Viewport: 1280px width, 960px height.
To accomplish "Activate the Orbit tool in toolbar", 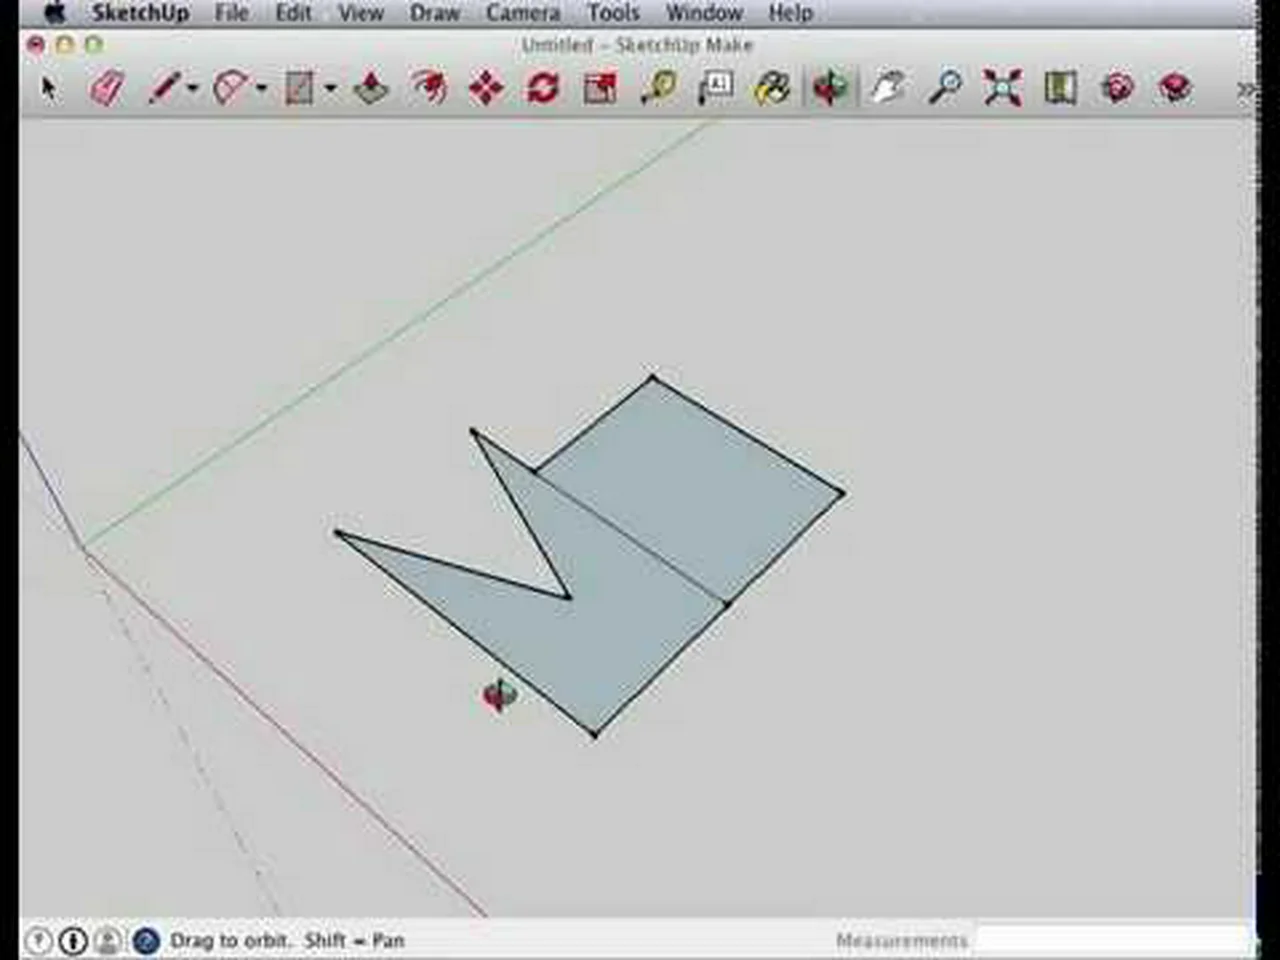I will [830, 88].
